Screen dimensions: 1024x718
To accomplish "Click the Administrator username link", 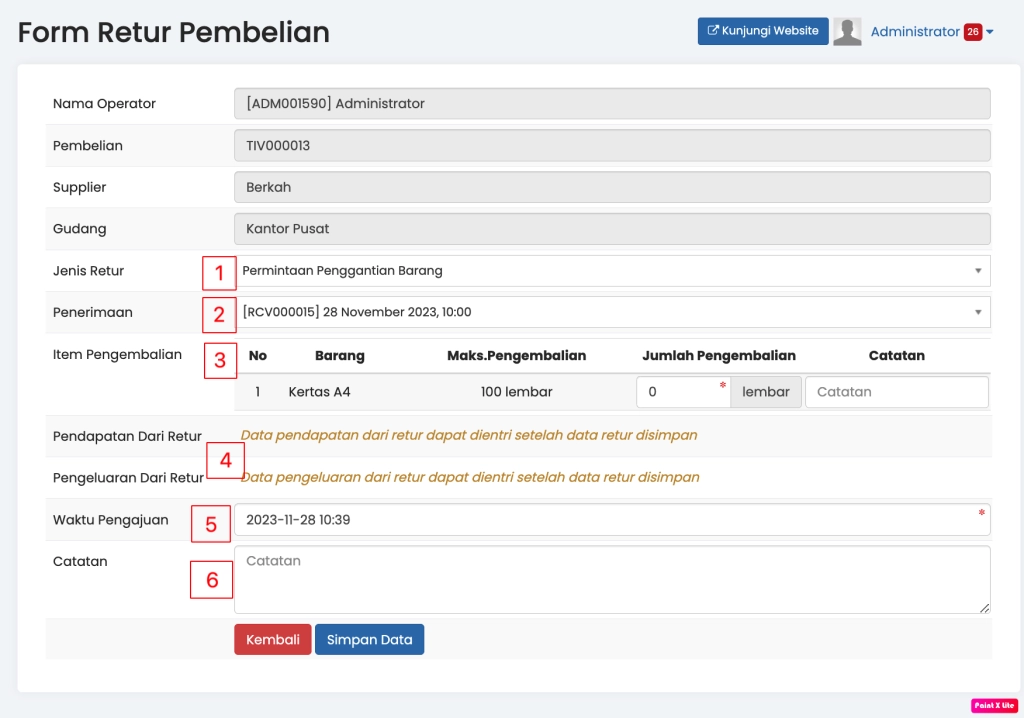I will tap(914, 32).
